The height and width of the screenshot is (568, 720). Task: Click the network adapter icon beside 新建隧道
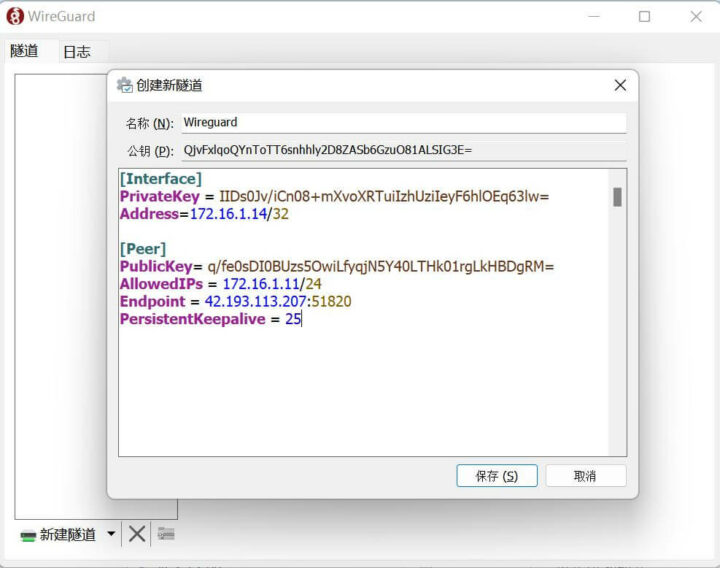click(28, 536)
